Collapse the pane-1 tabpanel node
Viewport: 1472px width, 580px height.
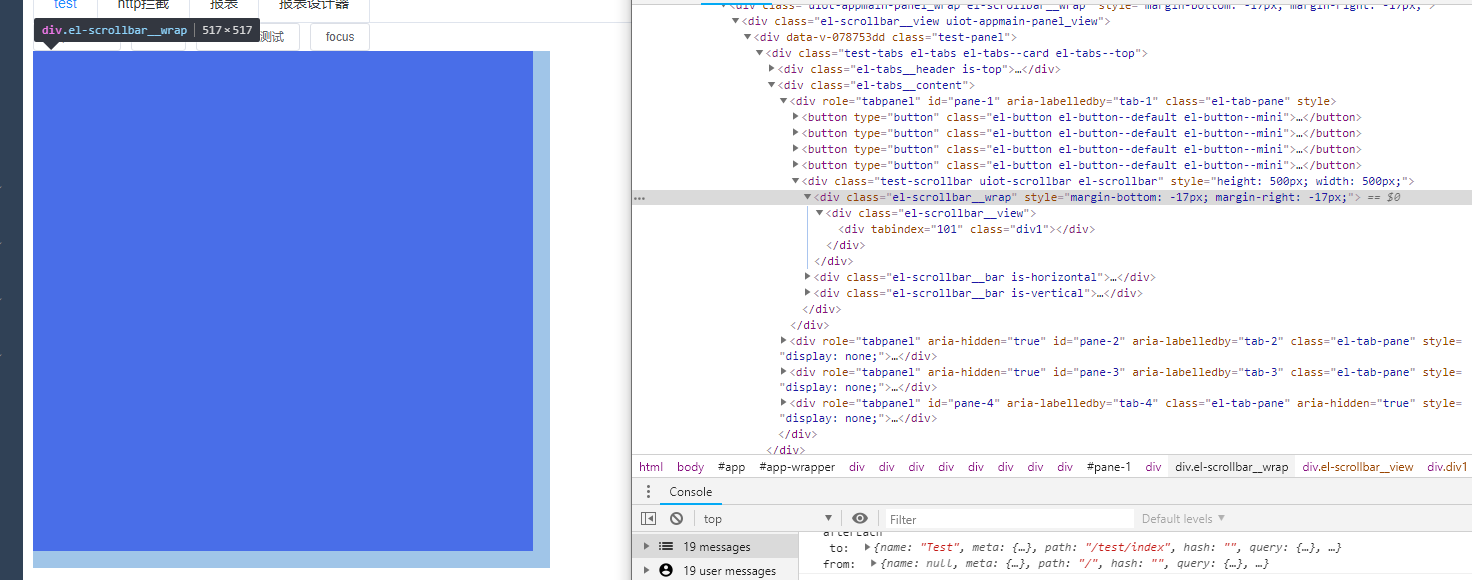coord(784,101)
